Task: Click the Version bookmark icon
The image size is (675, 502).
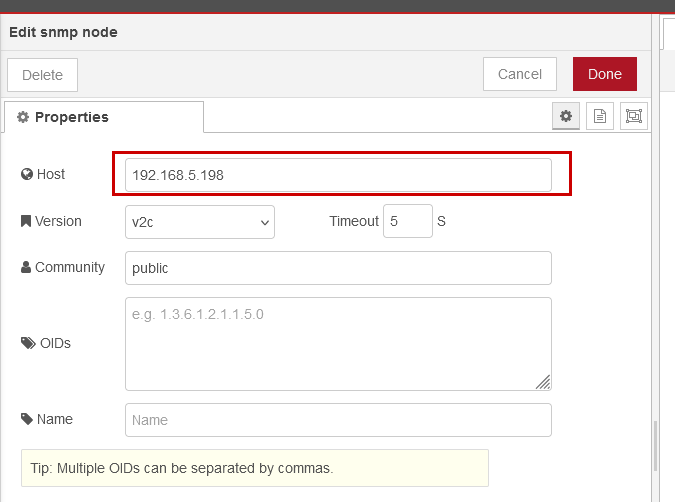Action: (26, 221)
